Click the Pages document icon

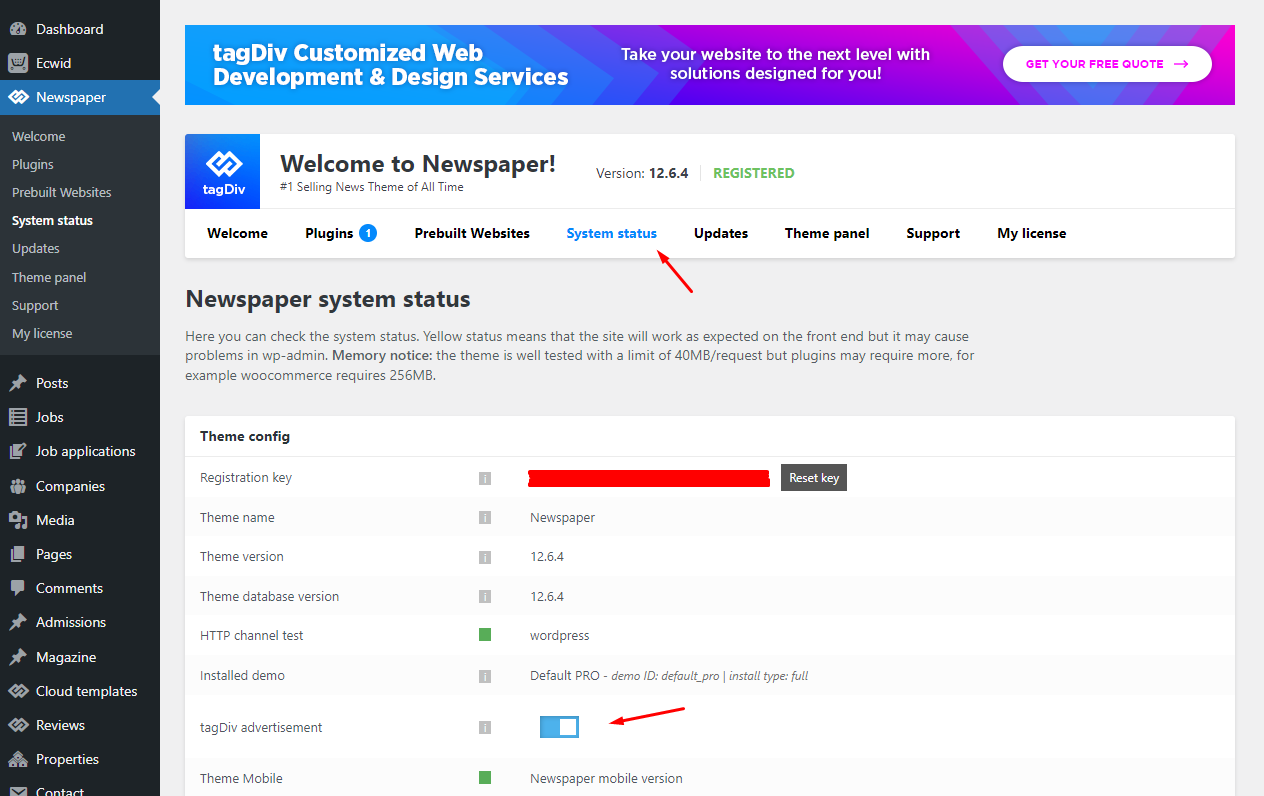[18, 554]
